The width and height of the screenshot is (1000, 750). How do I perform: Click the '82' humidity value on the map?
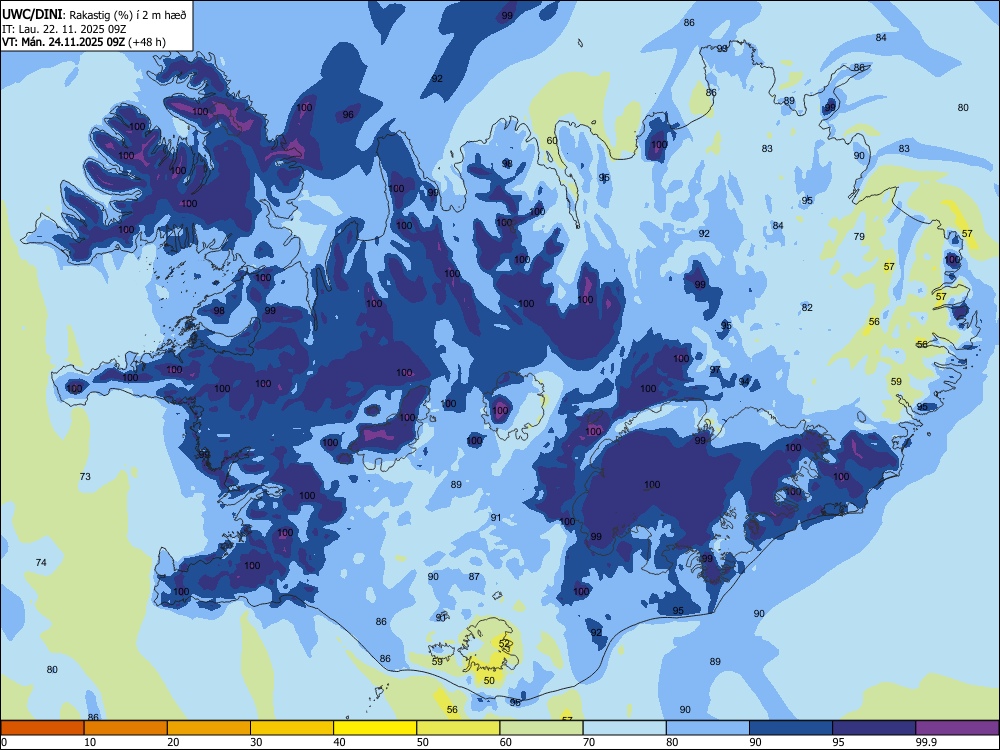pos(807,307)
